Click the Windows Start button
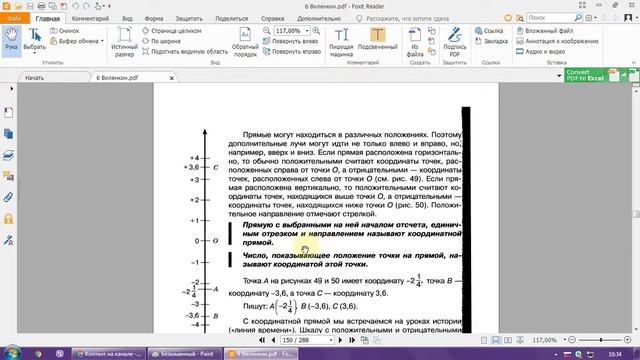This screenshot has width=640, height=360. click(11, 353)
